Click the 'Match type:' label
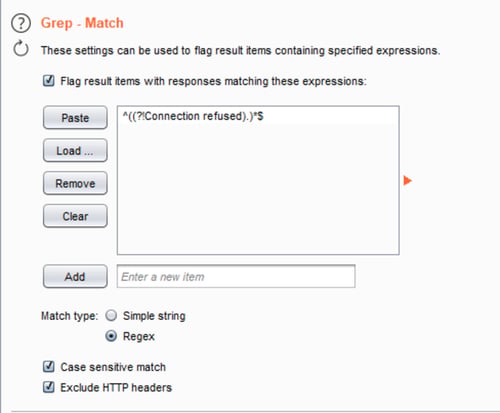The width and height of the screenshot is (500, 413). coord(69,316)
